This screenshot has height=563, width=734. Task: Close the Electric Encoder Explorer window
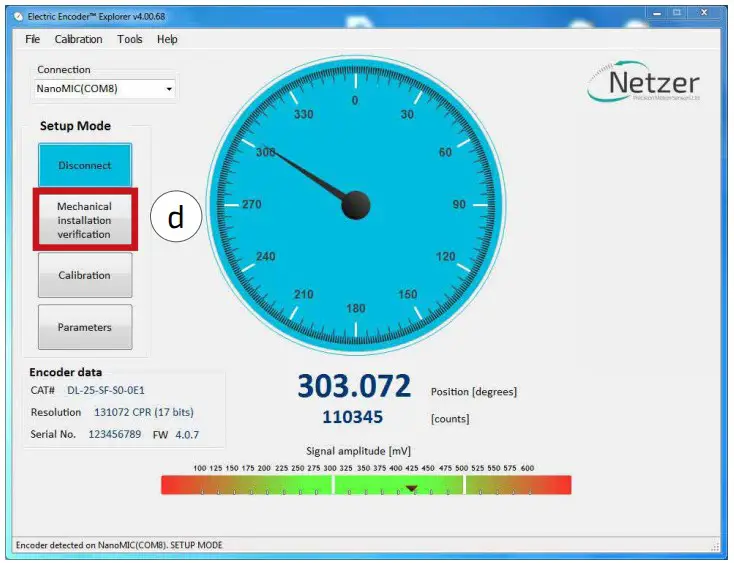(704, 13)
